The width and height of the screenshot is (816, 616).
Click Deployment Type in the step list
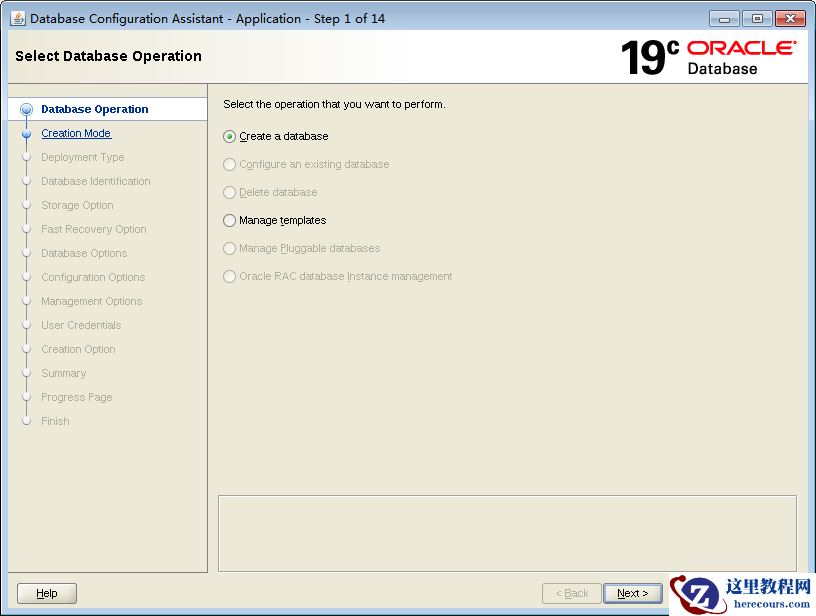(83, 157)
